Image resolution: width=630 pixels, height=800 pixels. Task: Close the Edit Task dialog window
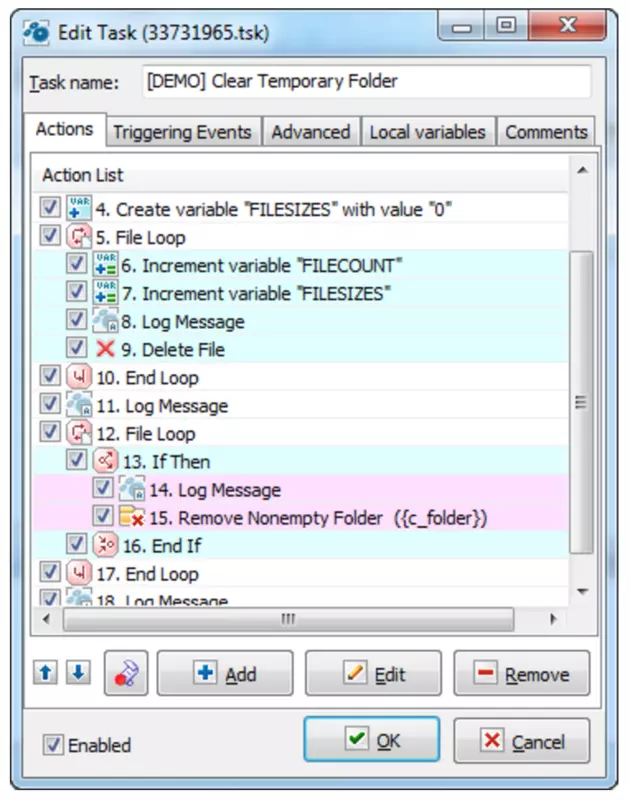pyautogui.click(x=567, y=26)
